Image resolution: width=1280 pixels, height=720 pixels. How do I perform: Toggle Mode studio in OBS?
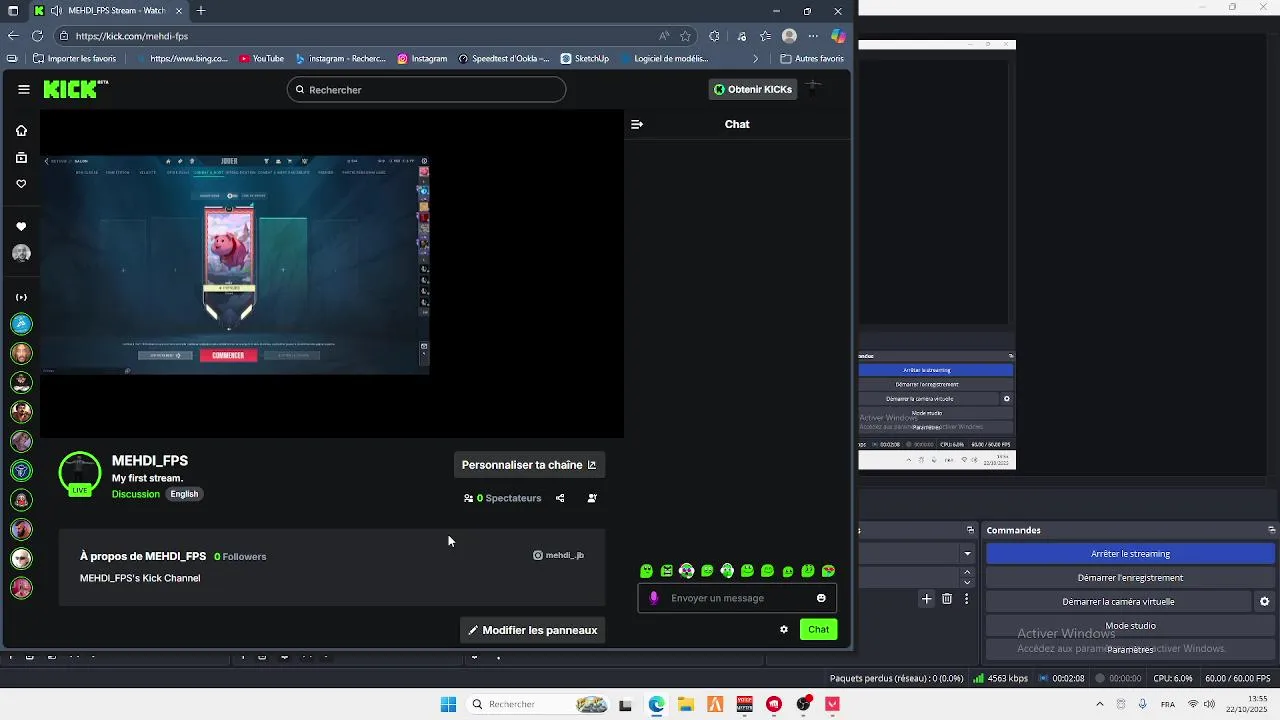[x=1130, y=626]
